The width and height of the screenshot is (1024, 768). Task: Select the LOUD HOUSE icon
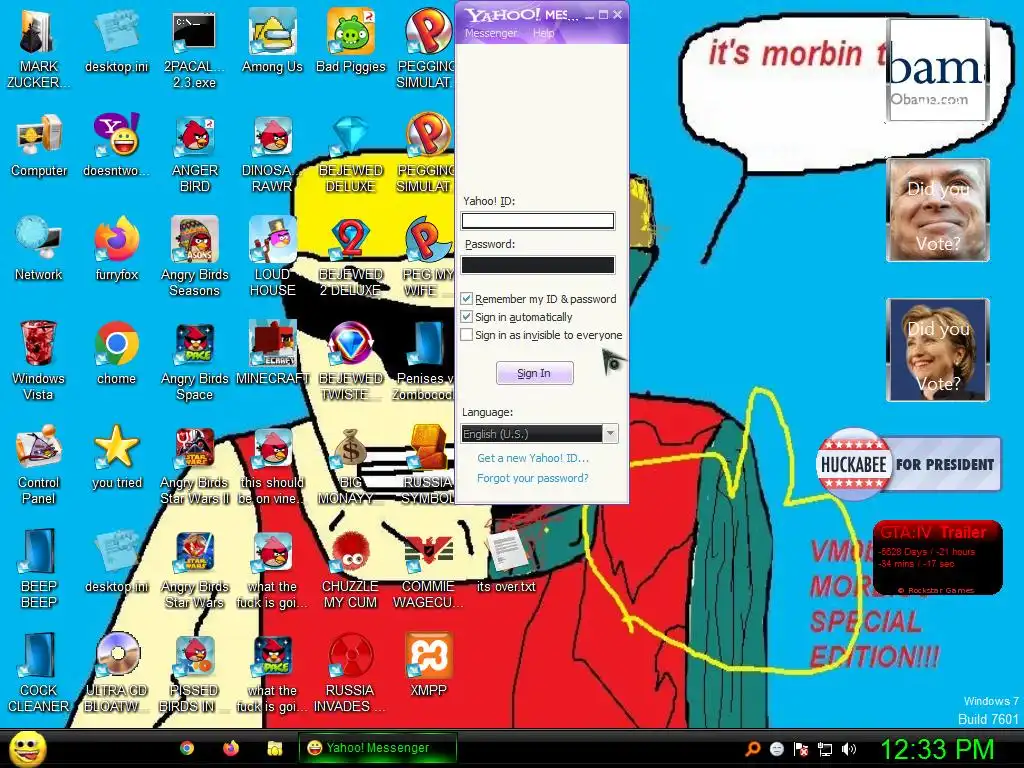[272, 257]
